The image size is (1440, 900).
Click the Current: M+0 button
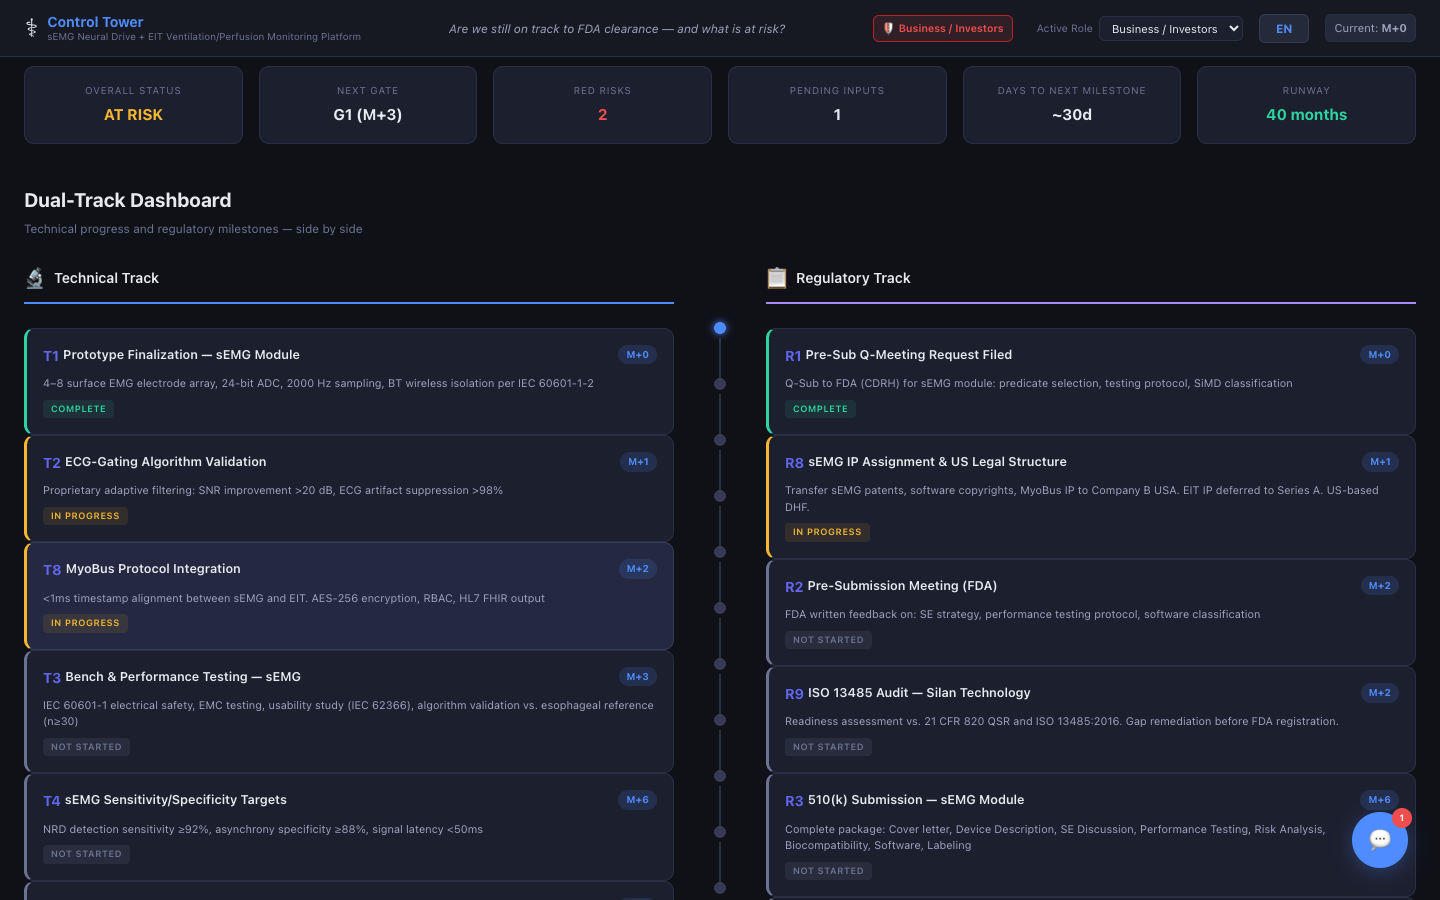click(x=1369, y=28)
